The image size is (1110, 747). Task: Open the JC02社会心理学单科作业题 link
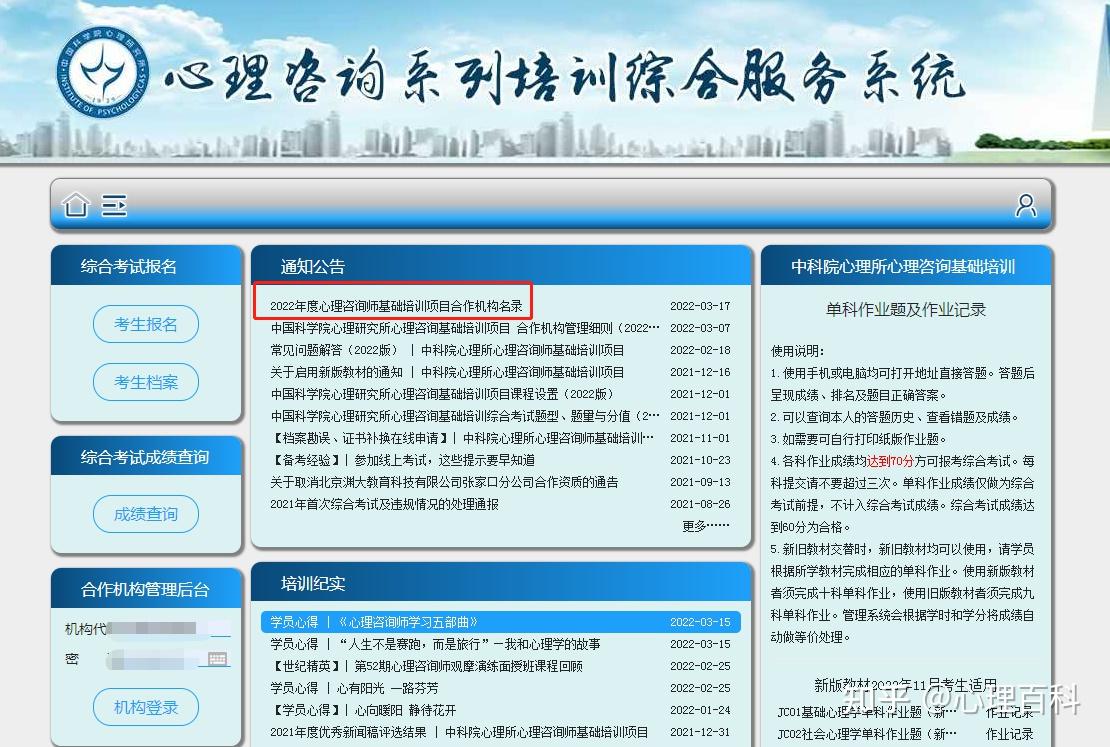pyautogui.click(x=866, y=734)
